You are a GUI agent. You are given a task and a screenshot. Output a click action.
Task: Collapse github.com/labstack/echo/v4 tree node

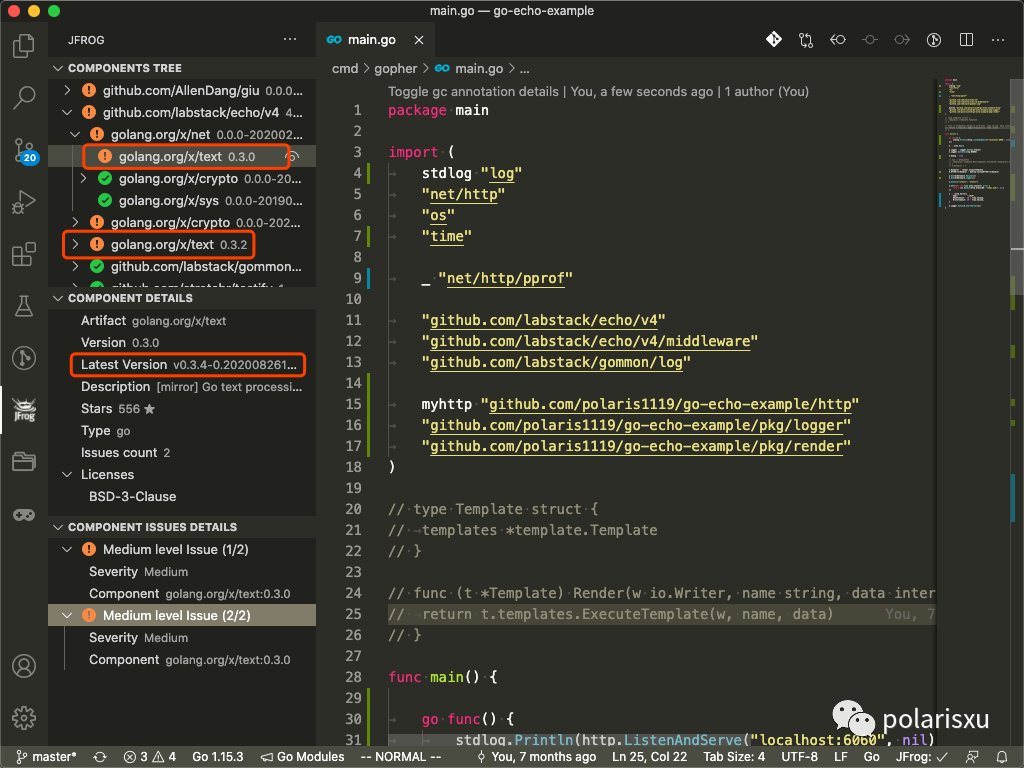pyautogui.click(x=67, y=112)
